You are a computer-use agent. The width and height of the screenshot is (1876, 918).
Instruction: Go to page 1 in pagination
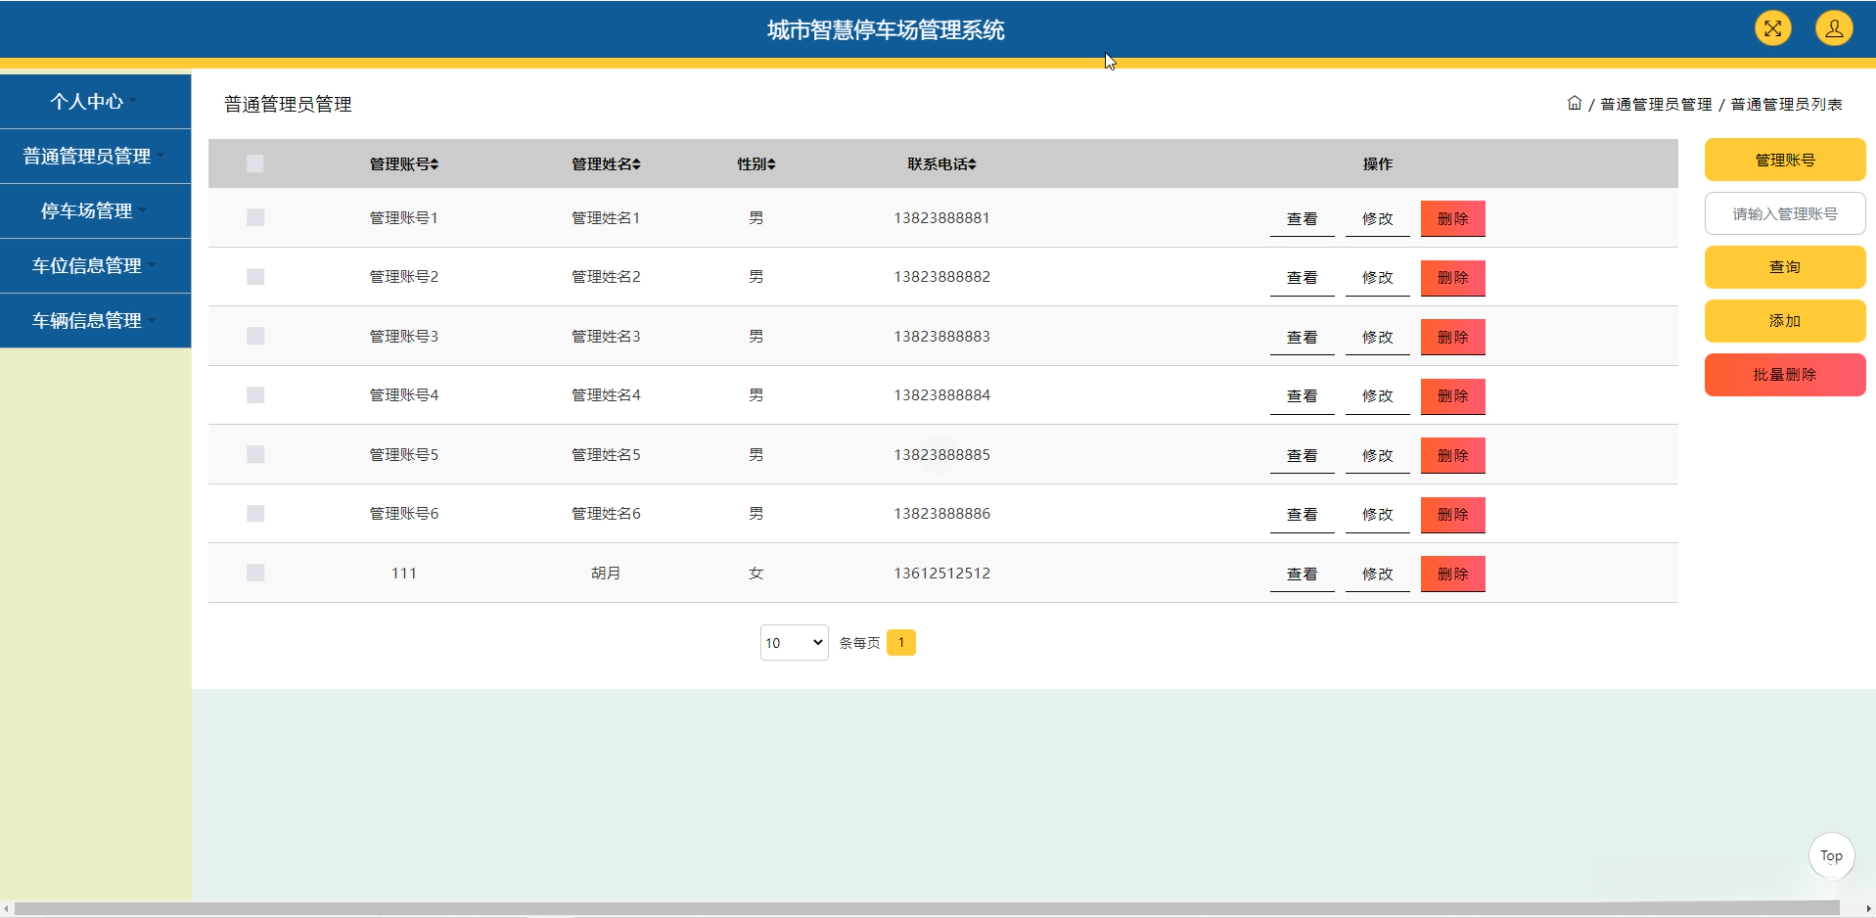[x=901, y=642]
